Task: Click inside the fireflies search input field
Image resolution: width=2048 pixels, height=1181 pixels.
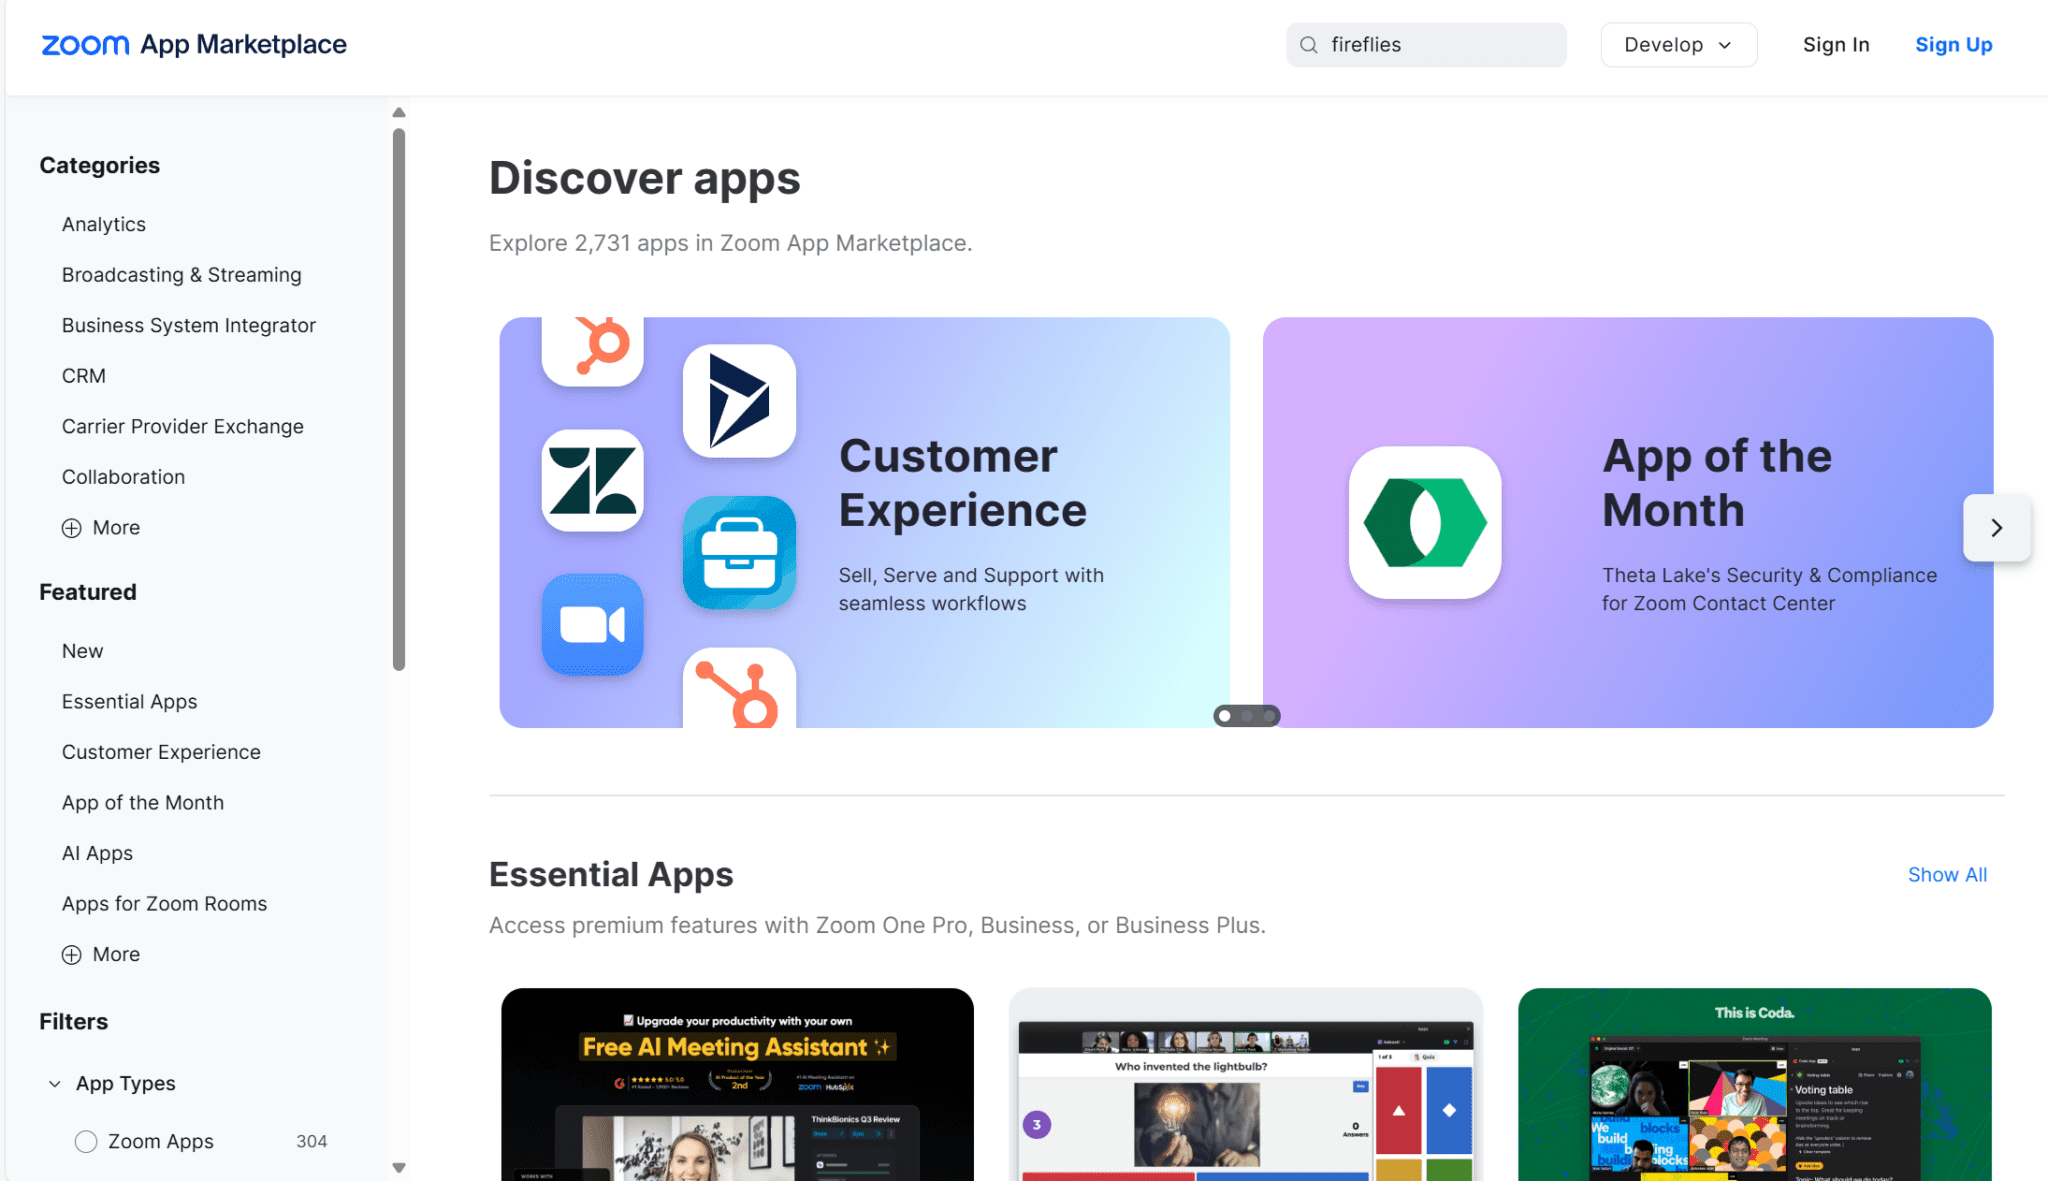Action: [x=1425, y=44]
